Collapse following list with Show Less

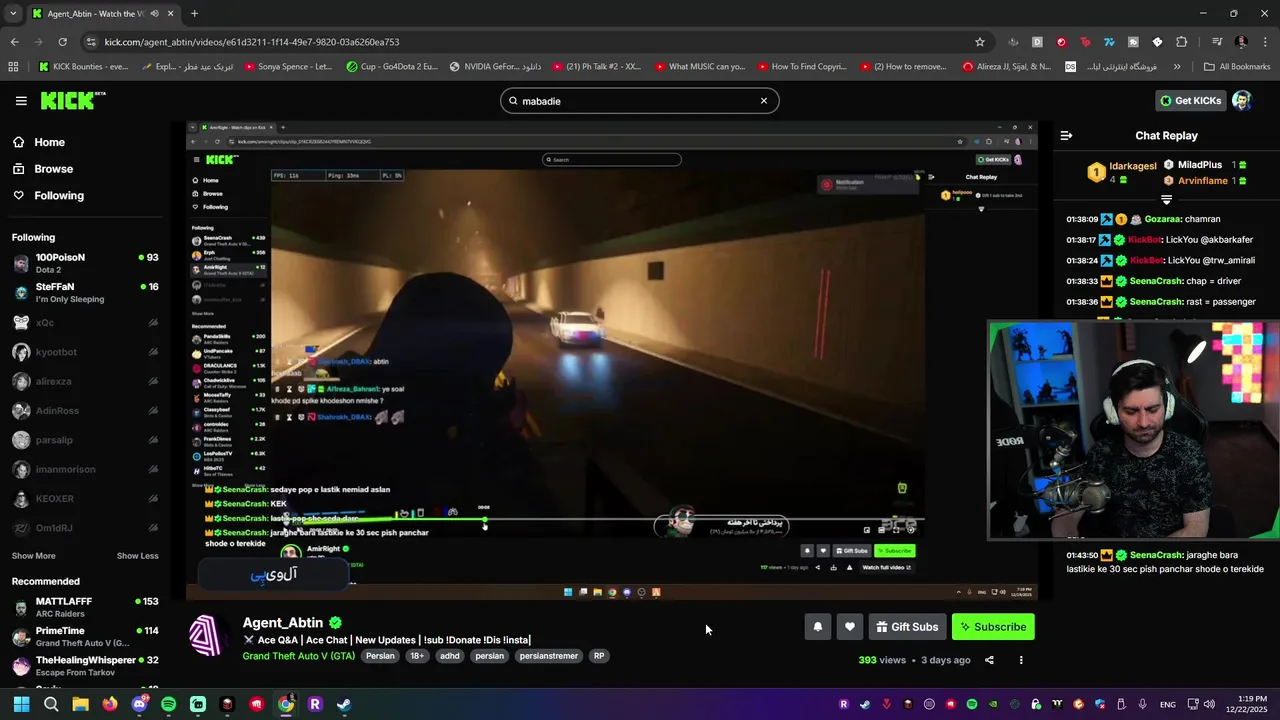pos(137,556)
